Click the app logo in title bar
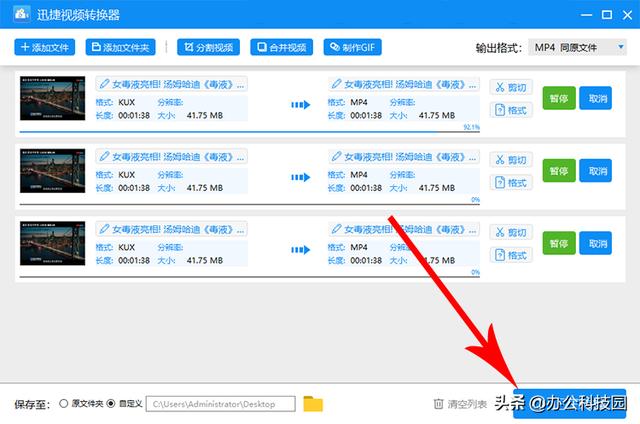 pyautogui.click(x=21, y=14)
